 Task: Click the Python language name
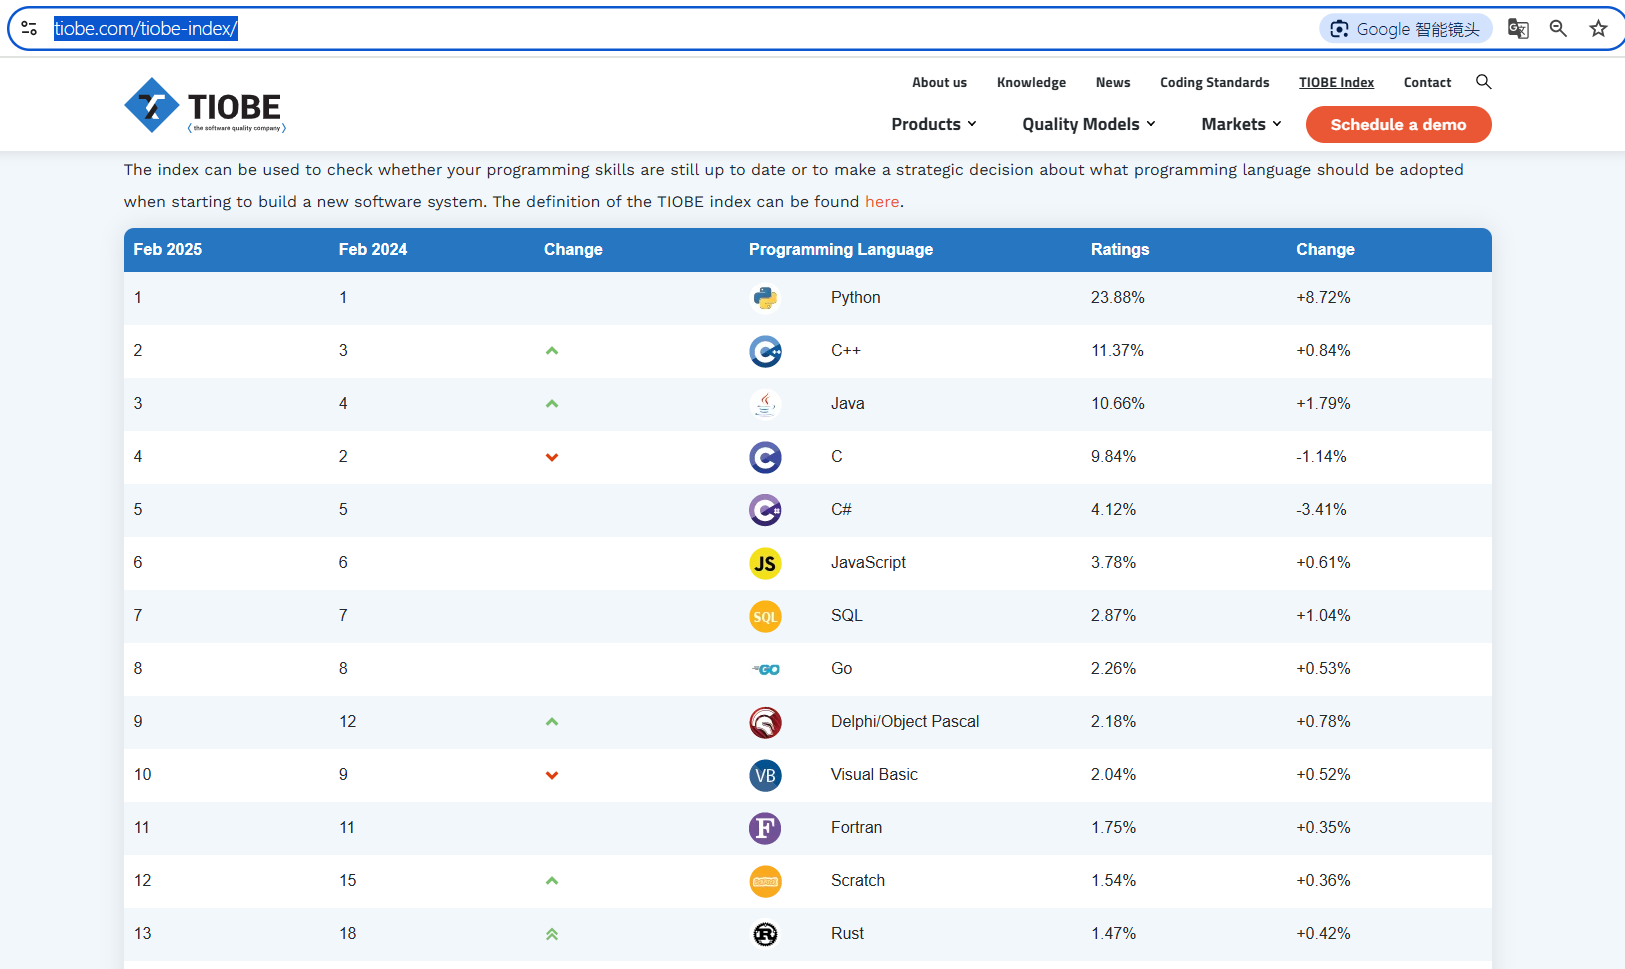(x=856, y=298)
